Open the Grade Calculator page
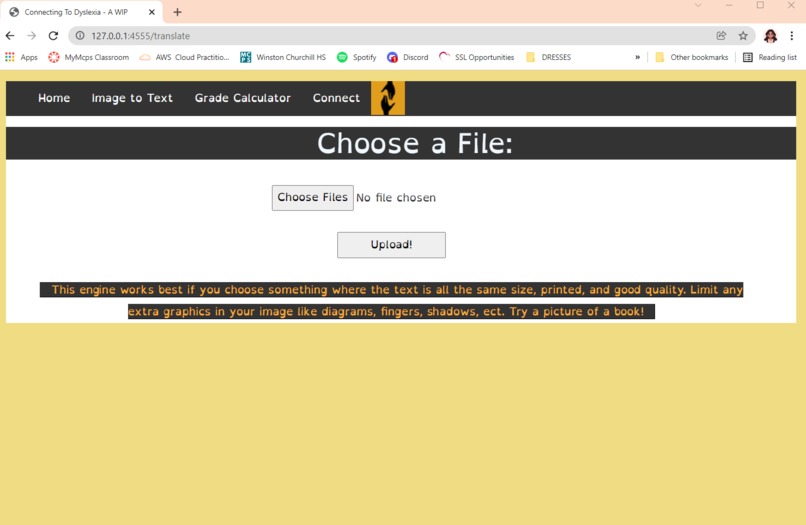806x525 pixels. coord(243,98)
